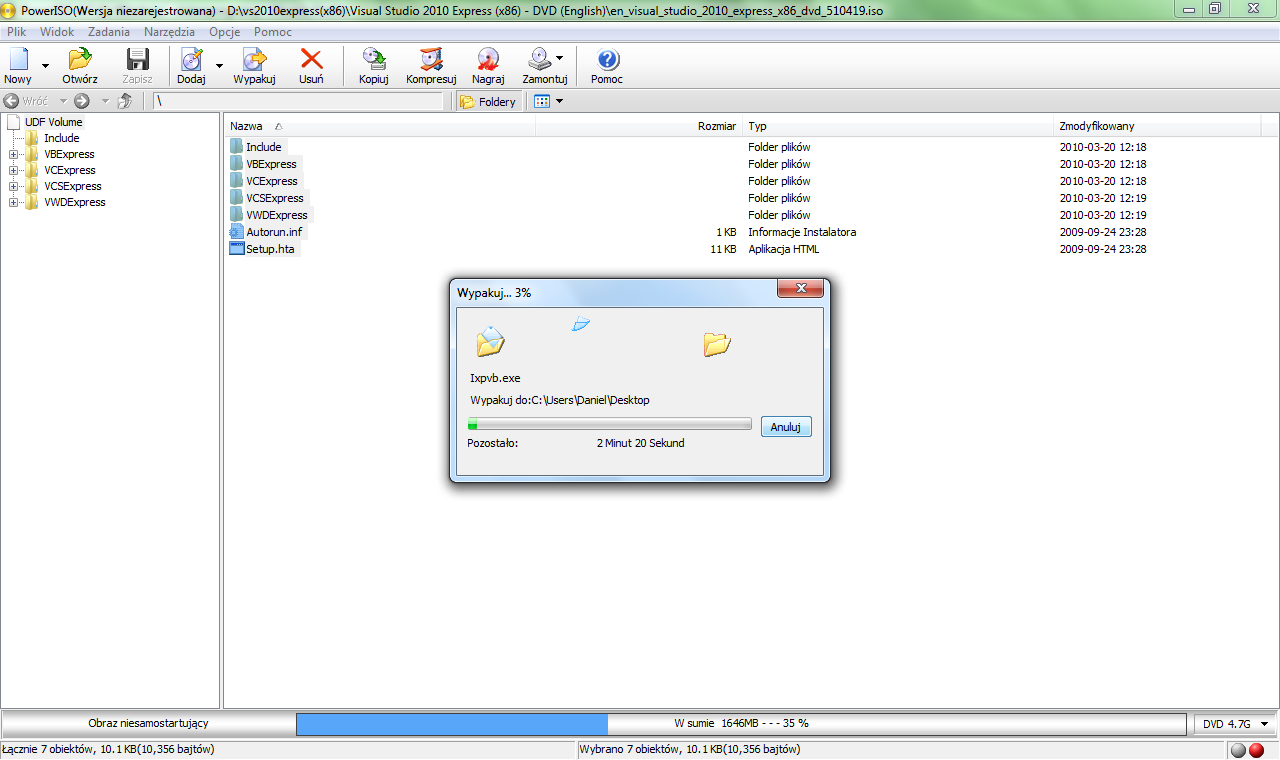1280x760 pixels.
Task: Open an image with the Otwórz icon
Action: coord(79,61)
